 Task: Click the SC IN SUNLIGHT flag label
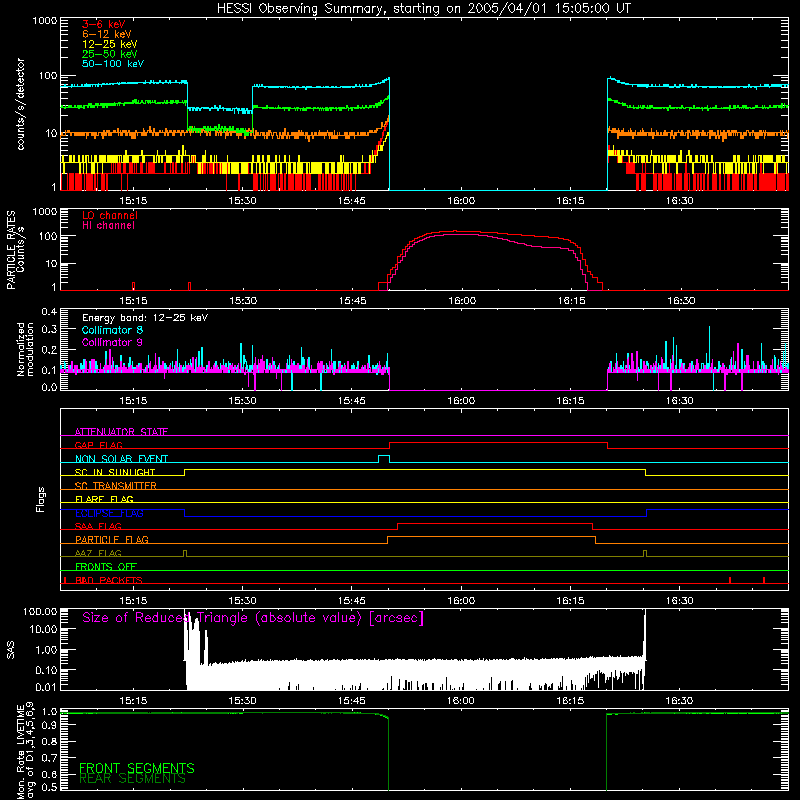115,472
